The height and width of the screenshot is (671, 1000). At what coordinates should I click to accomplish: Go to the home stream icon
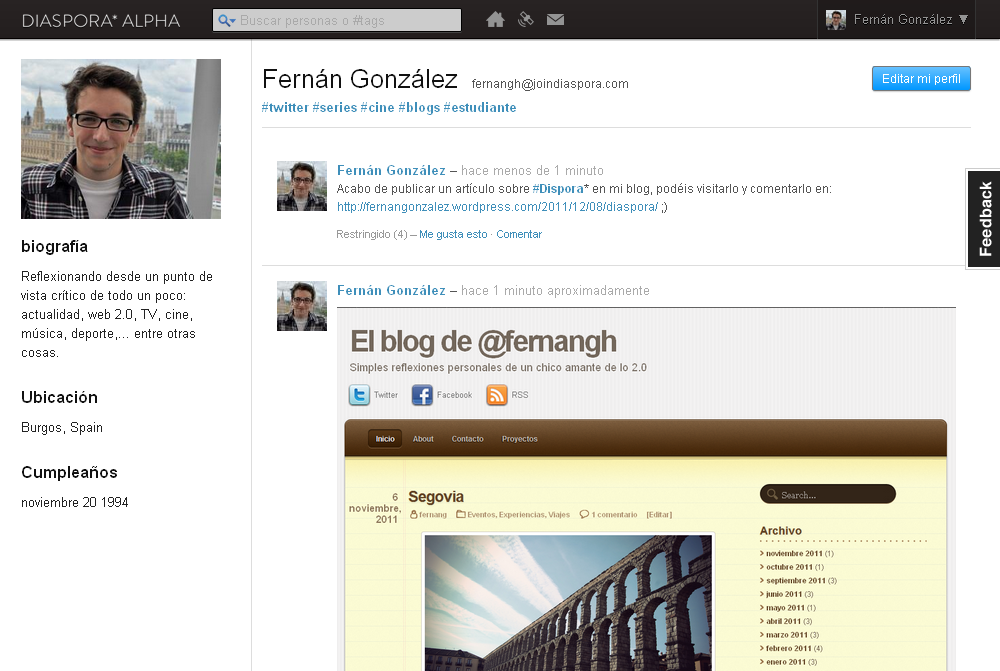pos(495,19)
